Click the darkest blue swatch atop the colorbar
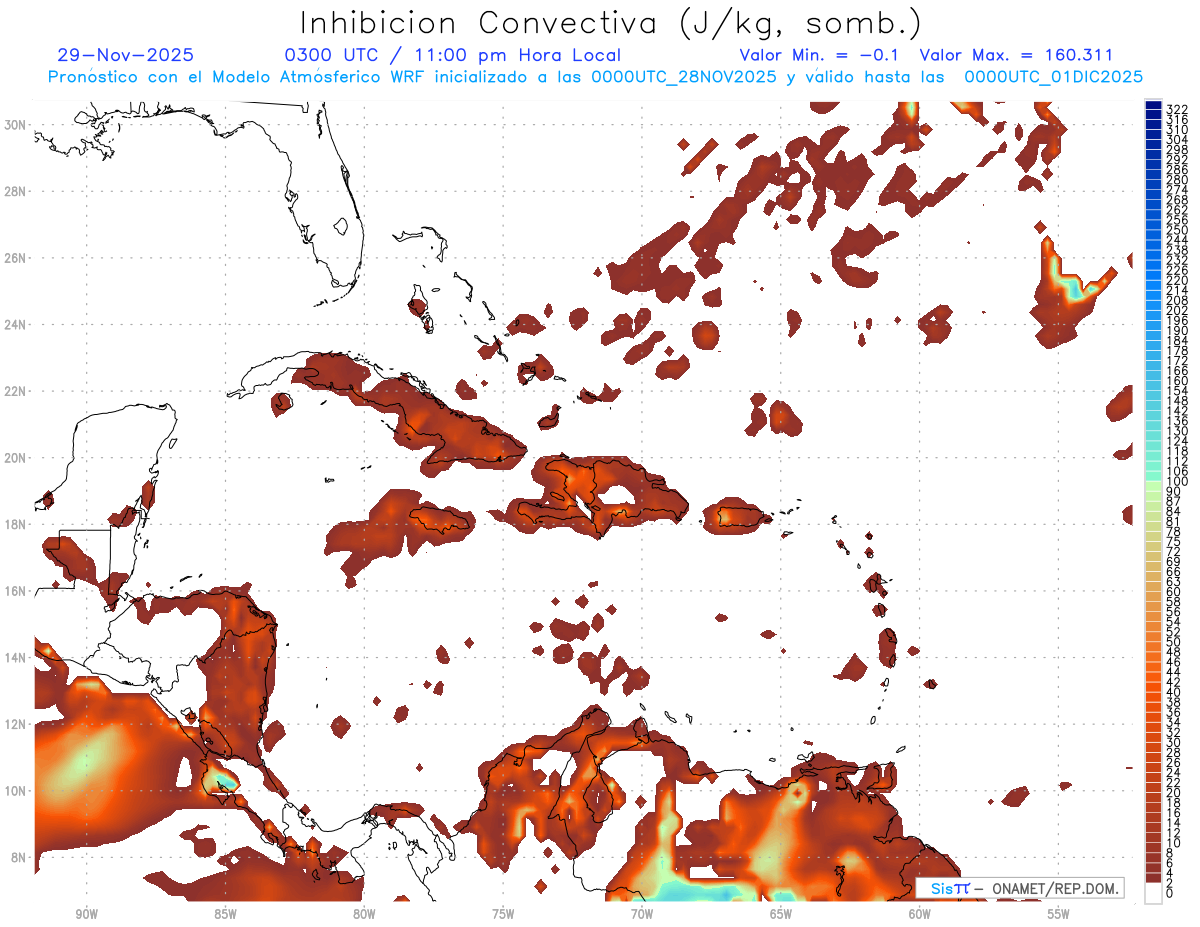This screenshot has height=927, width=1200. pyautogui.click(x=1153, y=106)
